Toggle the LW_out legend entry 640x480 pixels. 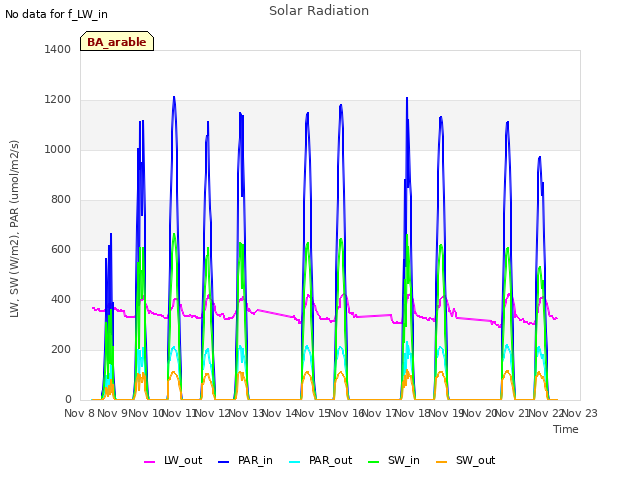(173, 460)
